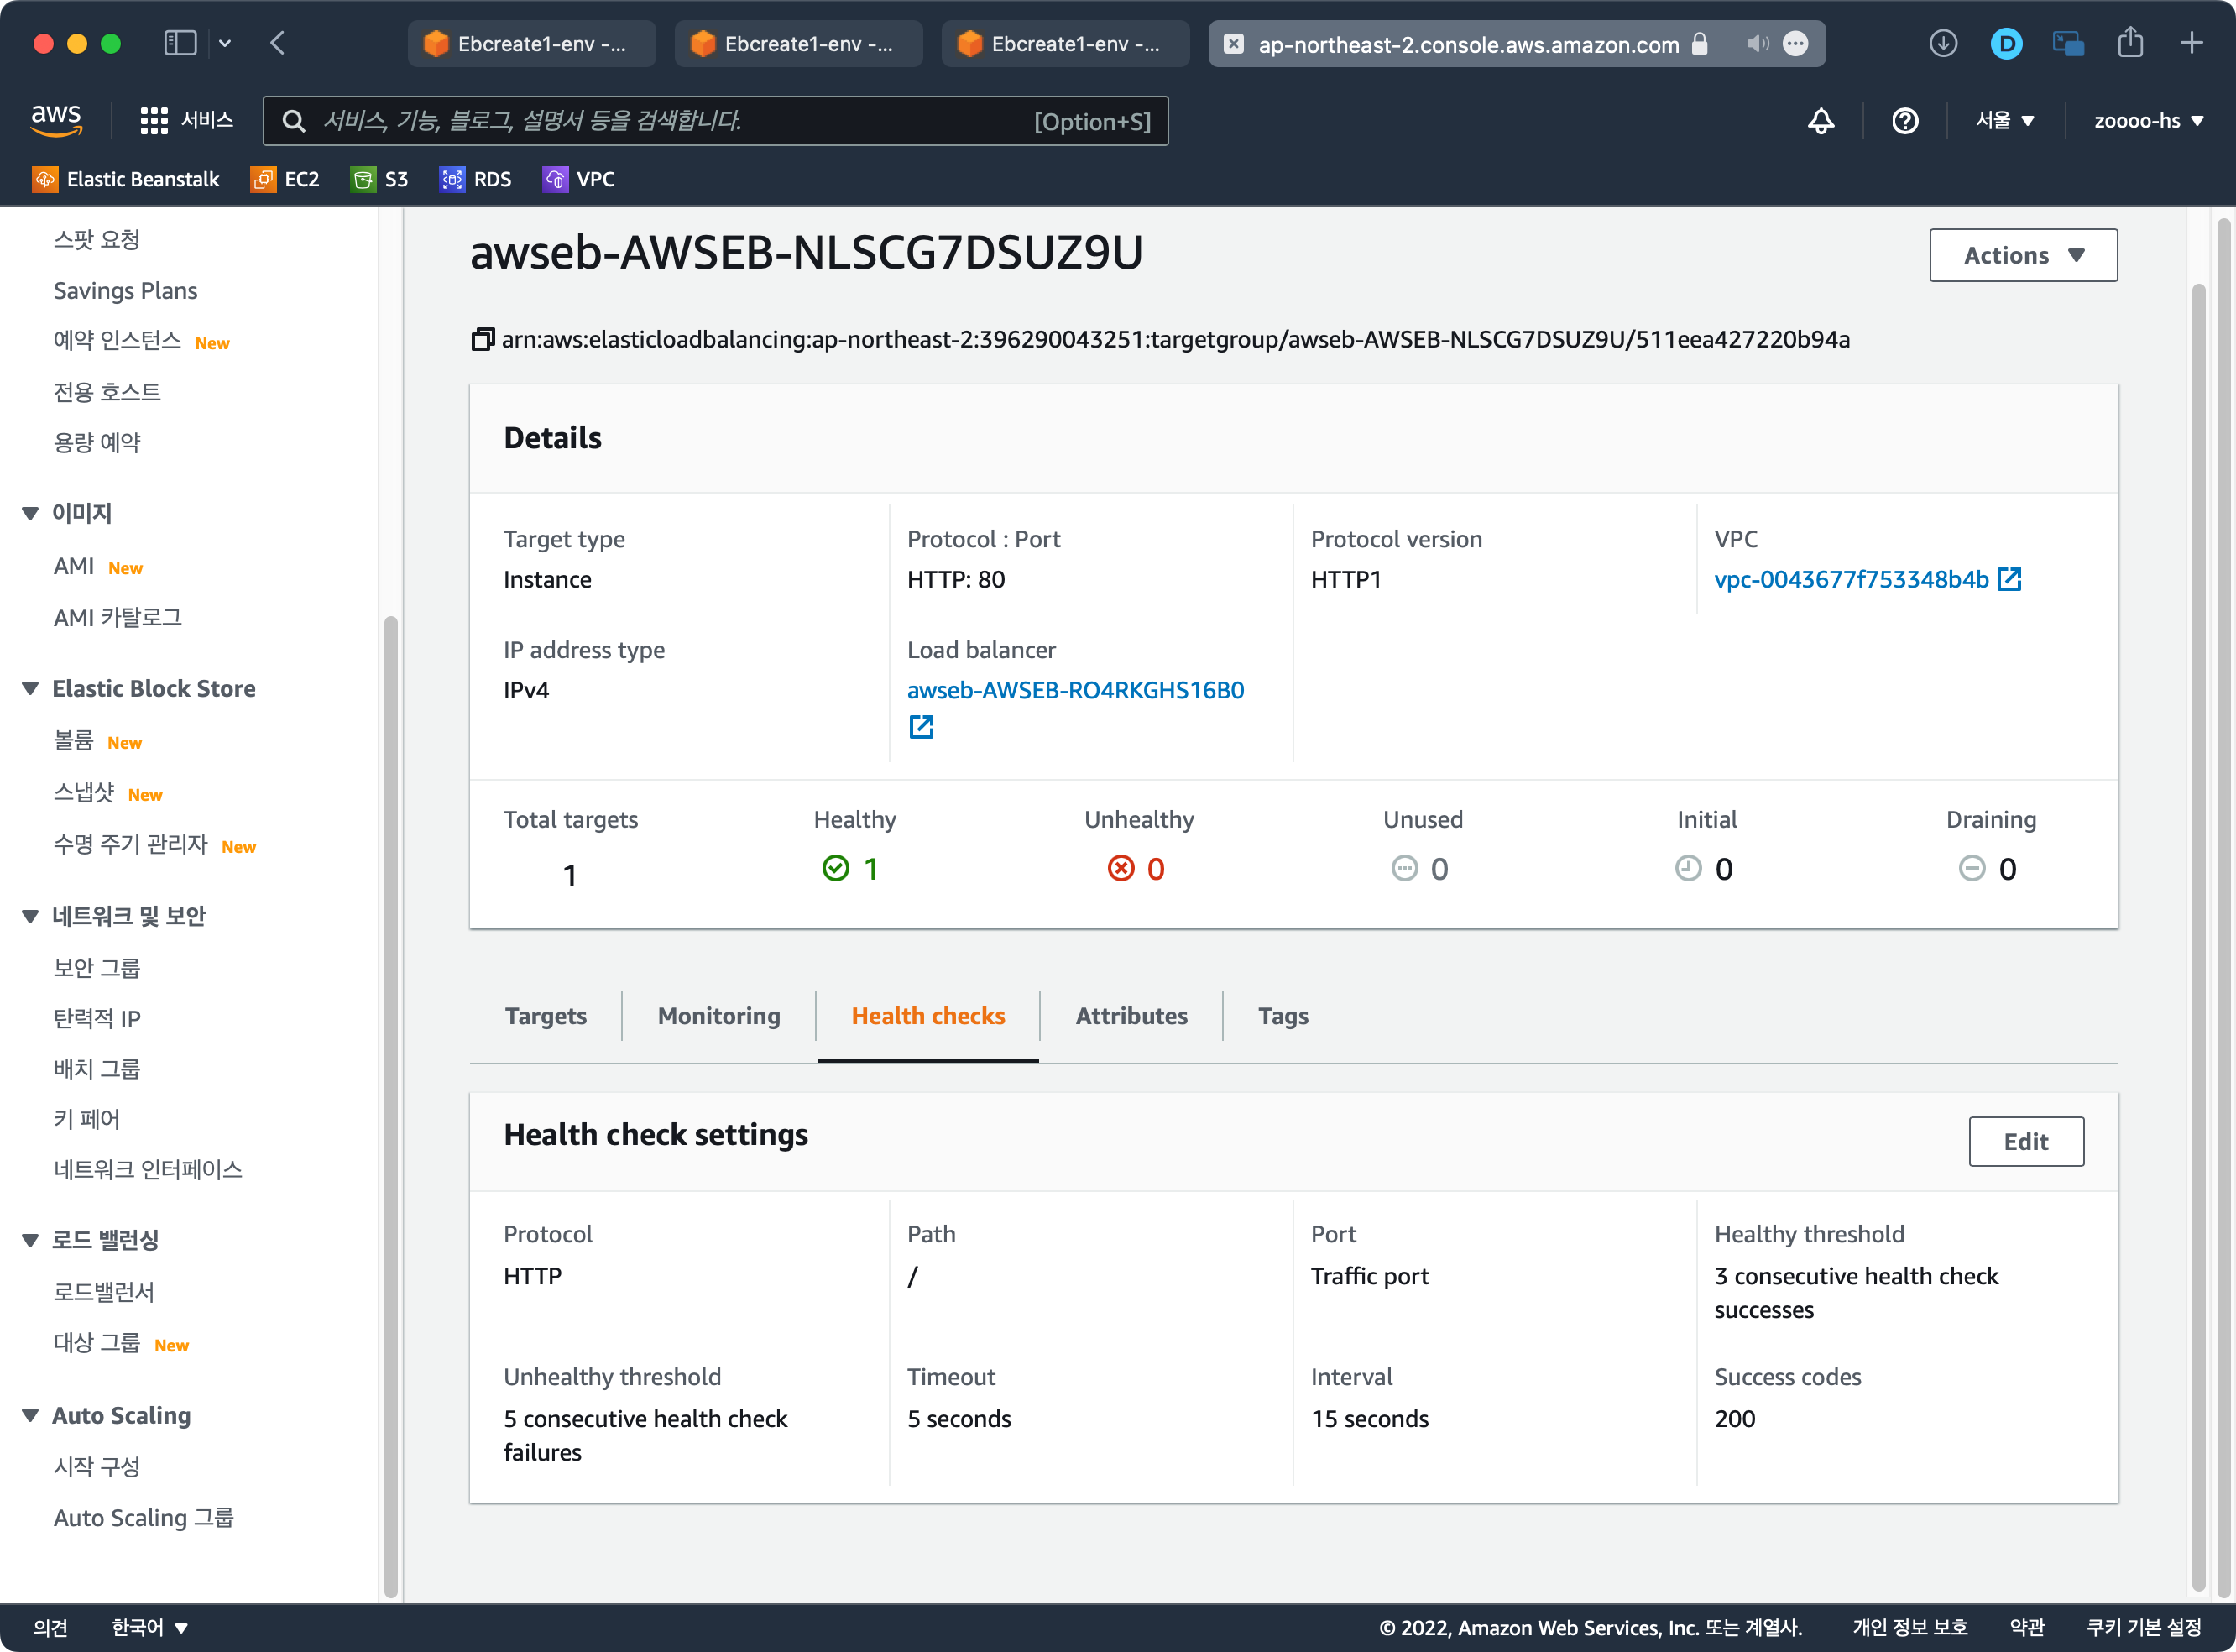Click the search magnifier icon
Screen dimensions: 2236x1652
293,121
